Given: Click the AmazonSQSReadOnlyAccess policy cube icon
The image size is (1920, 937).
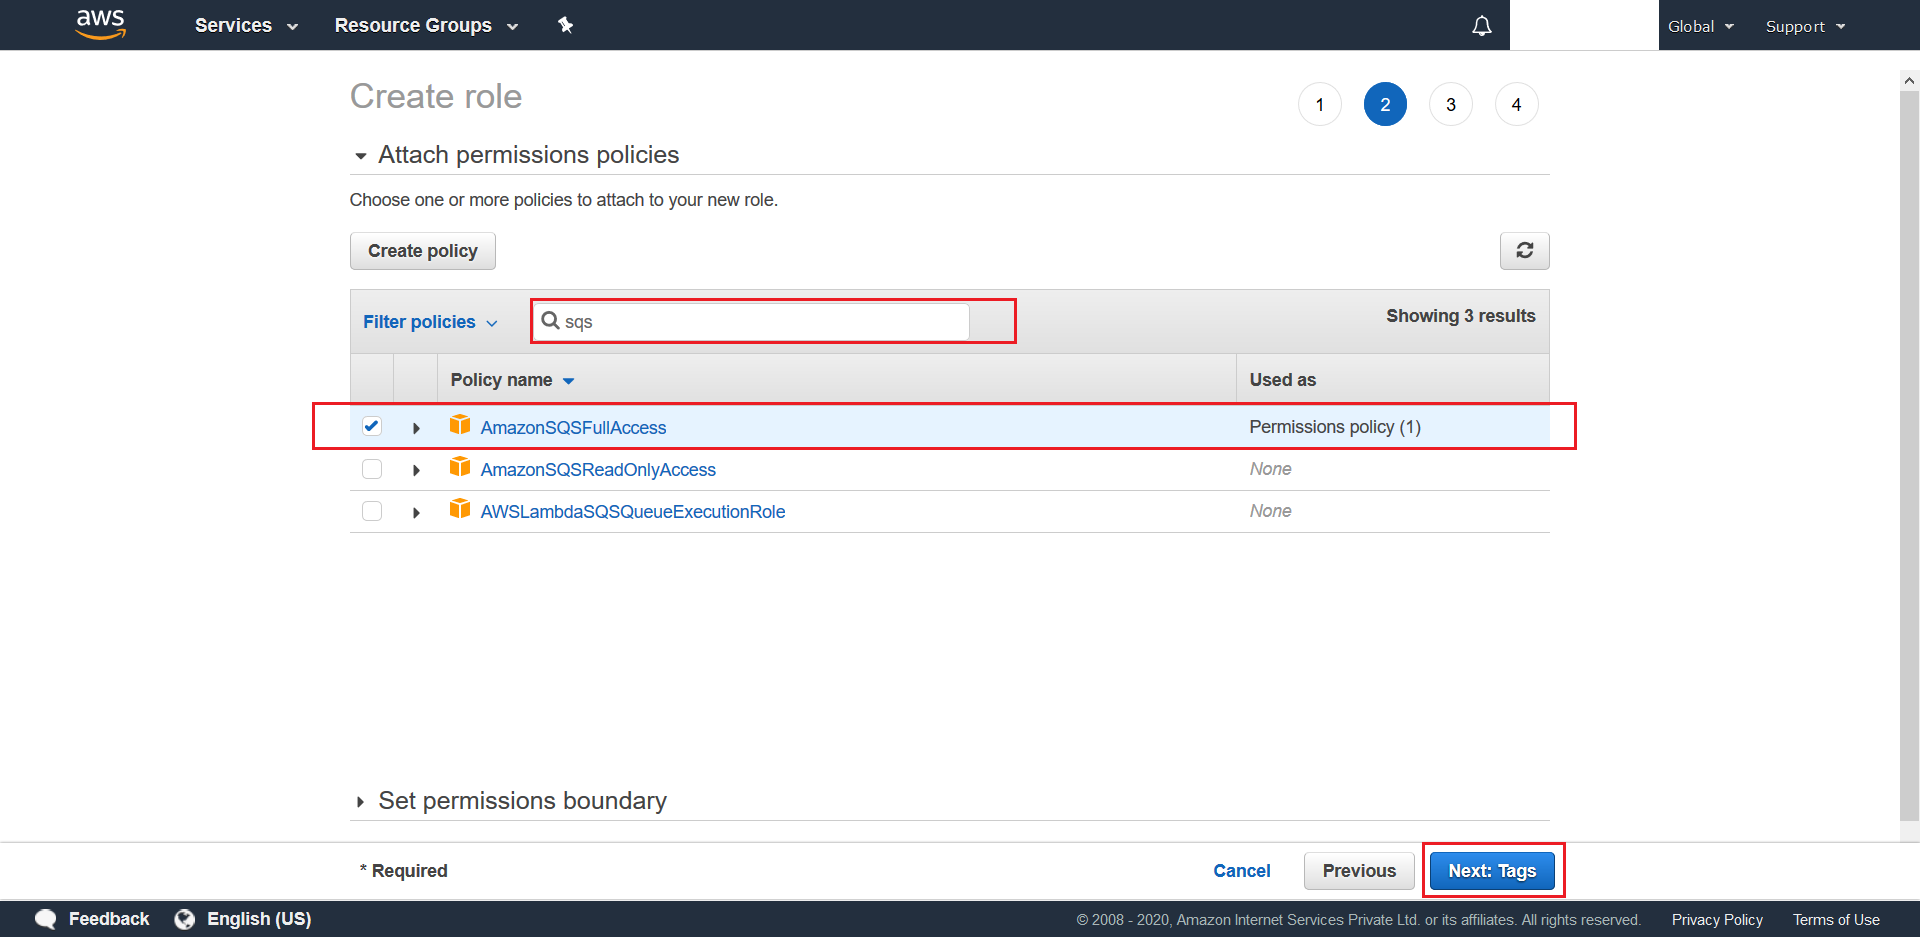Looking at the screenshot, I should [x=460, y=467].
